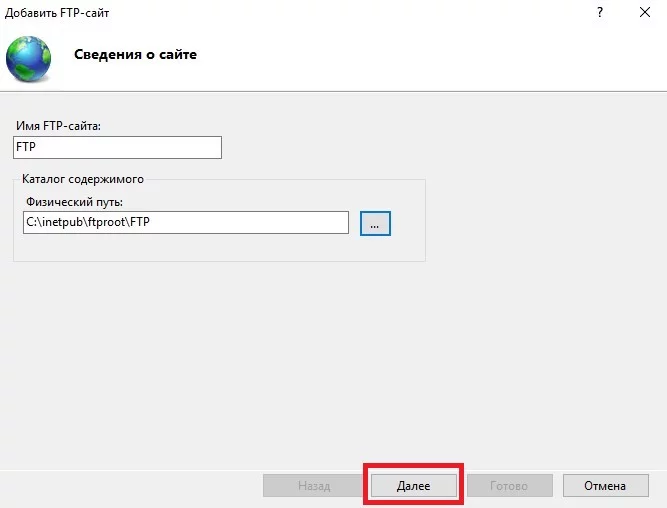
Task: Click the Сведения о сайте heading
Action: 135,54
